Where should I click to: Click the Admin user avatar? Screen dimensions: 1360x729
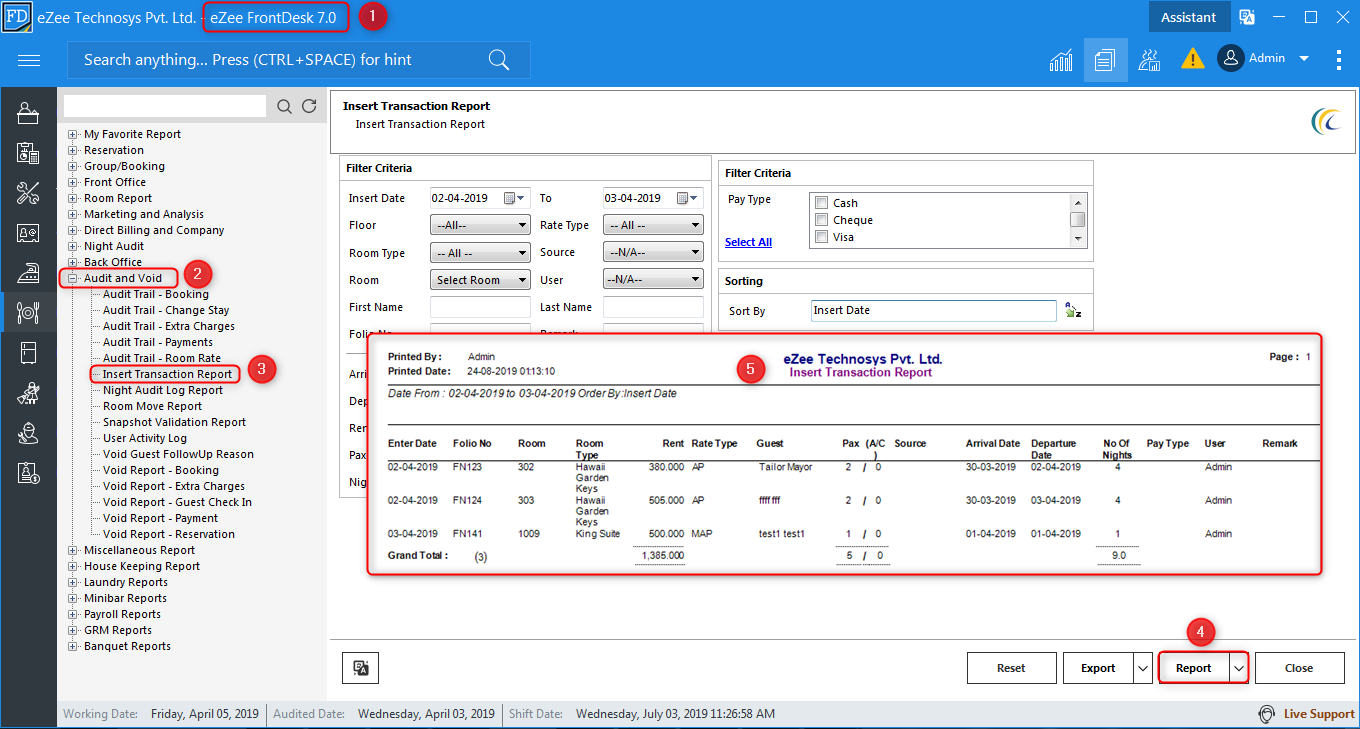pyautogui.click(x=1230, y=58)
